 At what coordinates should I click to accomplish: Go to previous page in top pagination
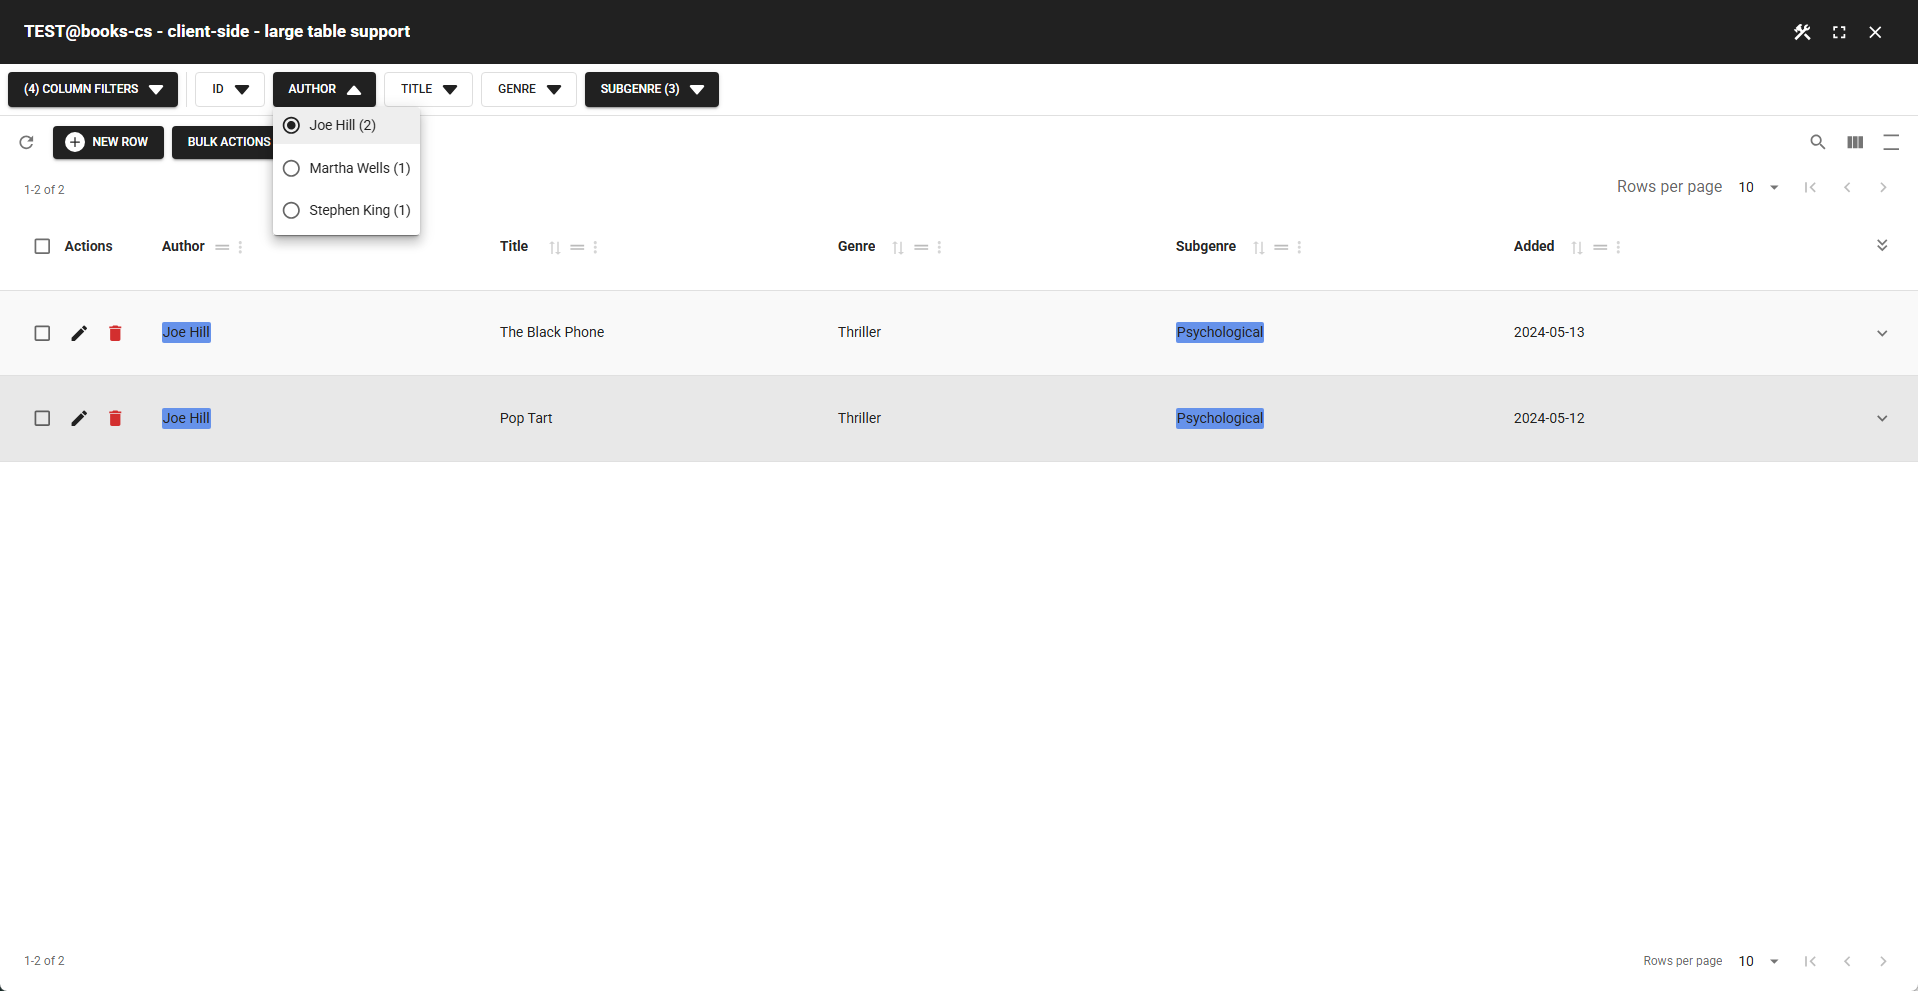point(1847,187)
